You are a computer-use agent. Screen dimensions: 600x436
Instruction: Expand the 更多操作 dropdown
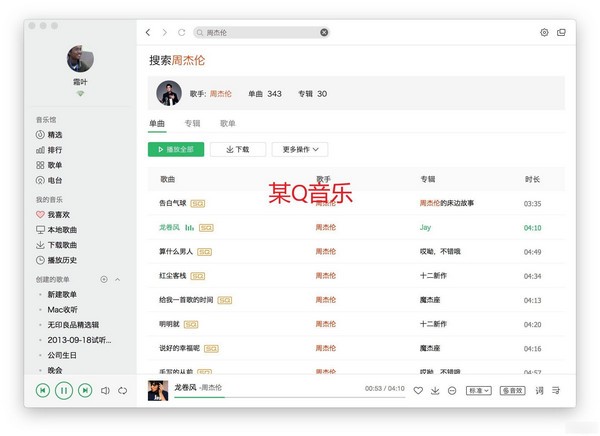coord(299,149)
